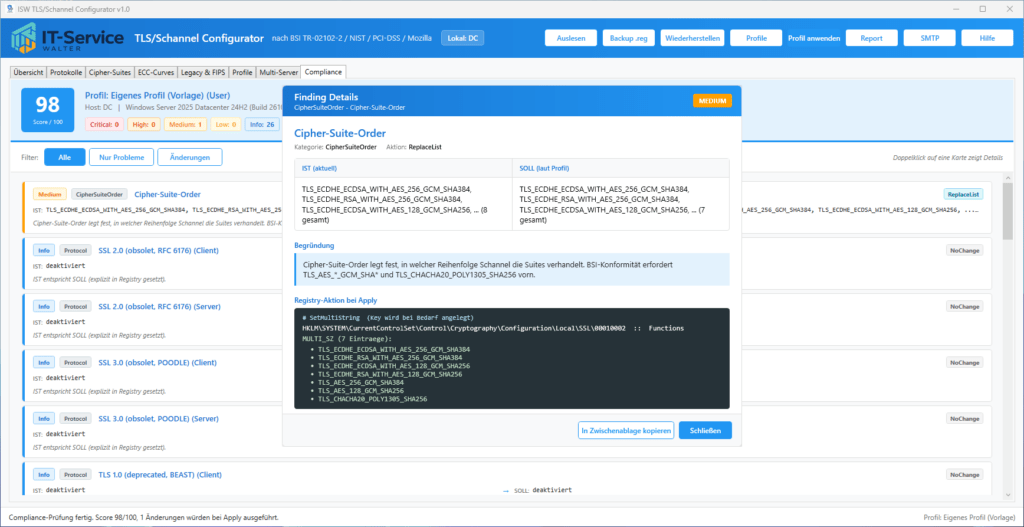Open the SSL 3.0 POODLE (Server) card
Viewport: 1024px width, 527px height.
pyautogui.click(x=506, y=430)
